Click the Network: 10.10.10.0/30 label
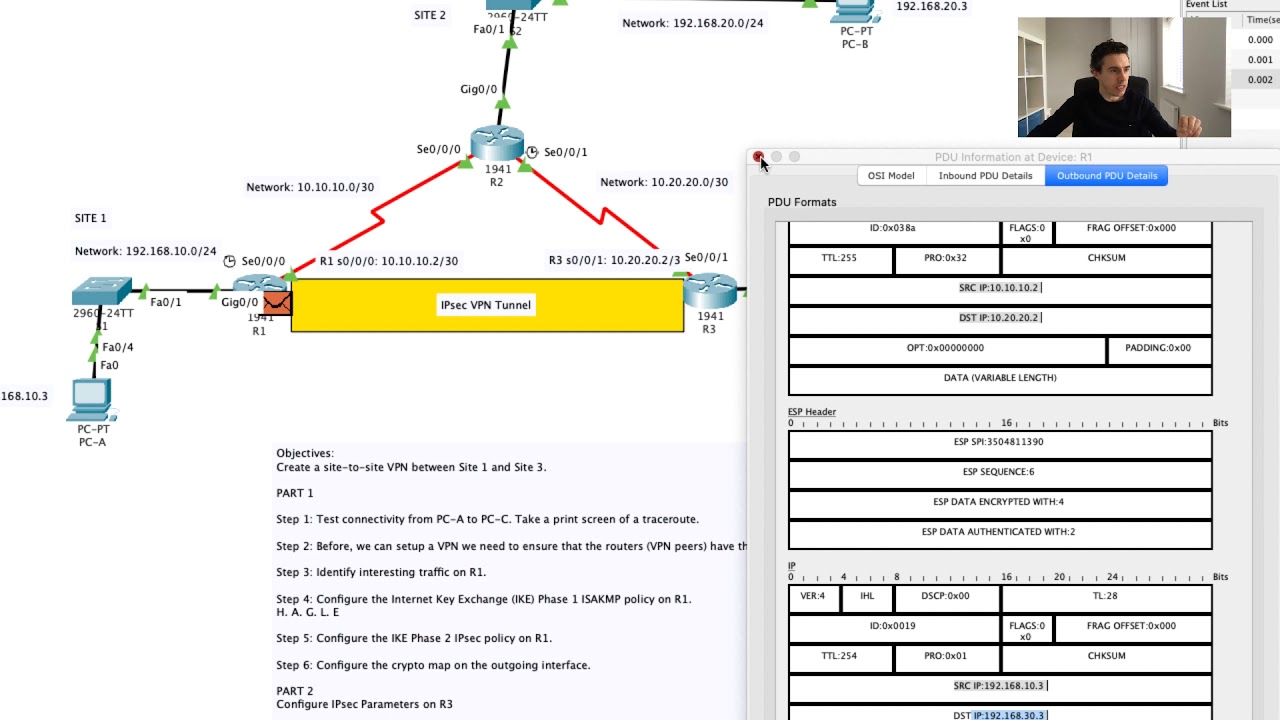 [310, 187]
